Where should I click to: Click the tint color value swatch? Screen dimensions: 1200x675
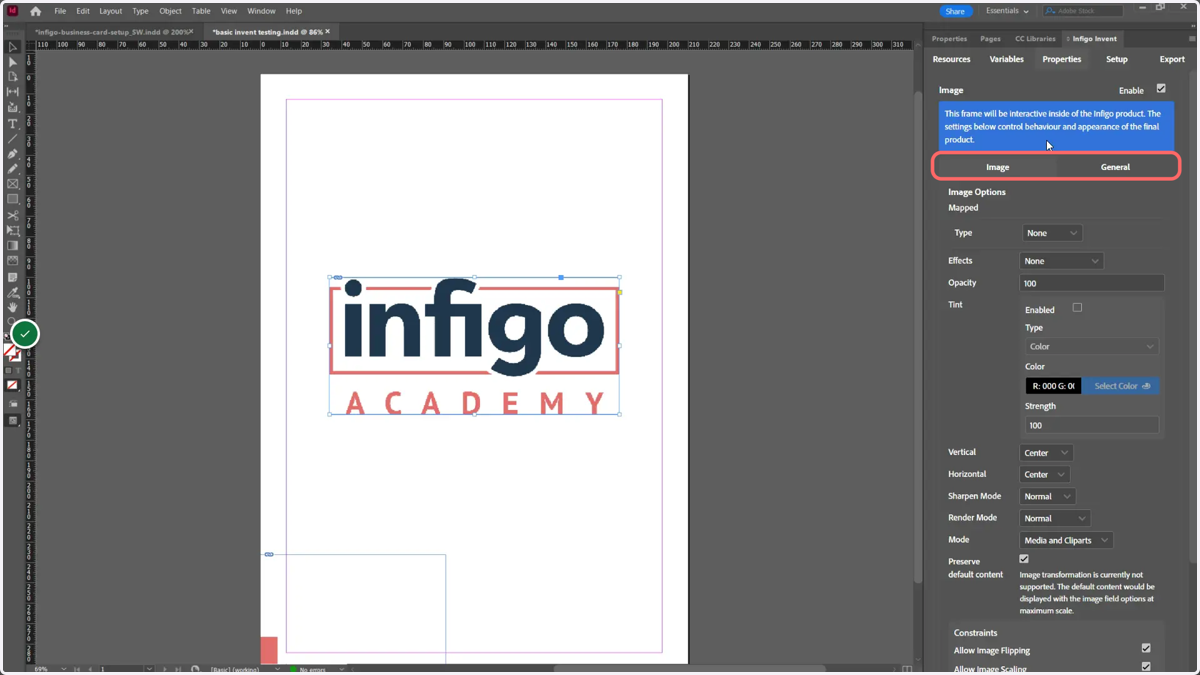[1053, 386]
